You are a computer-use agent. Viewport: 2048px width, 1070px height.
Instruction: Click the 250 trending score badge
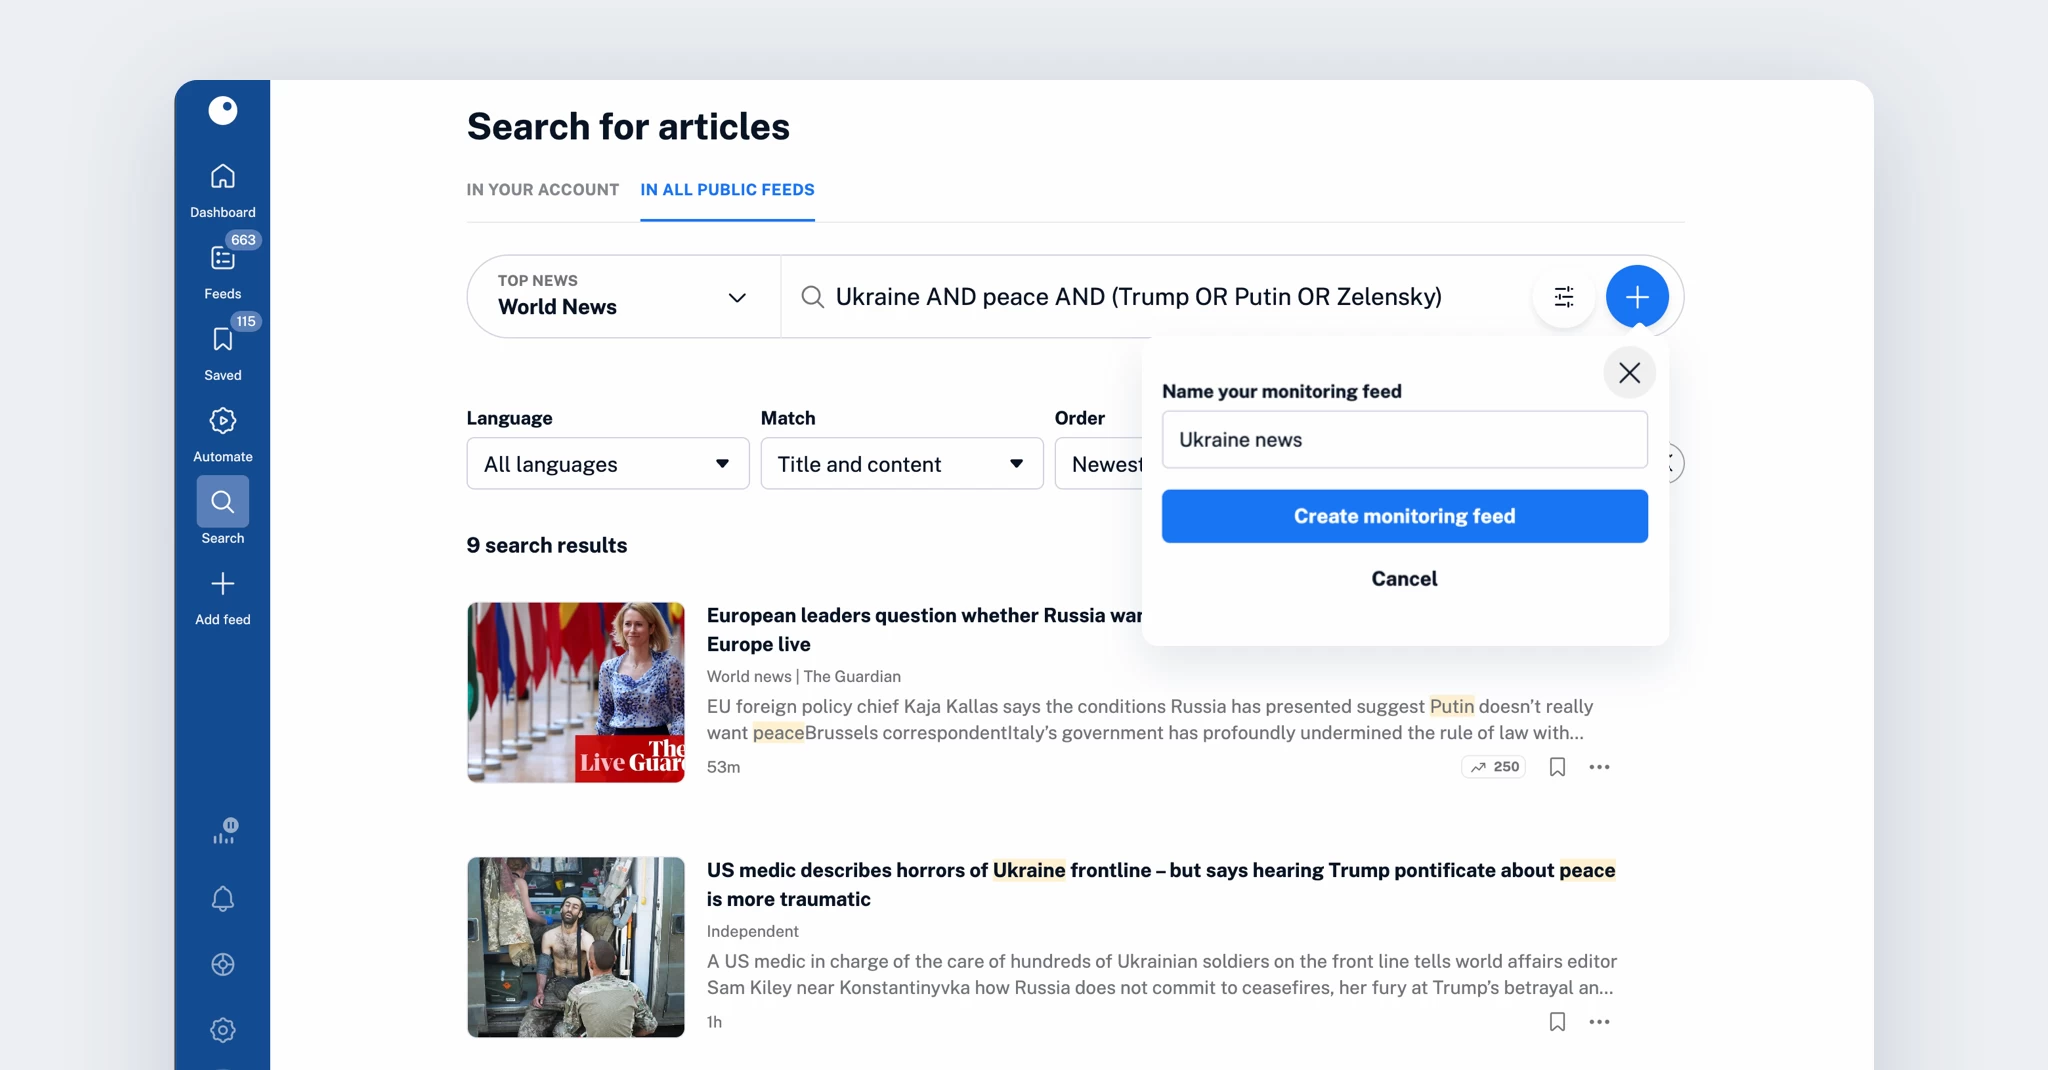(x=1494, y=767)
